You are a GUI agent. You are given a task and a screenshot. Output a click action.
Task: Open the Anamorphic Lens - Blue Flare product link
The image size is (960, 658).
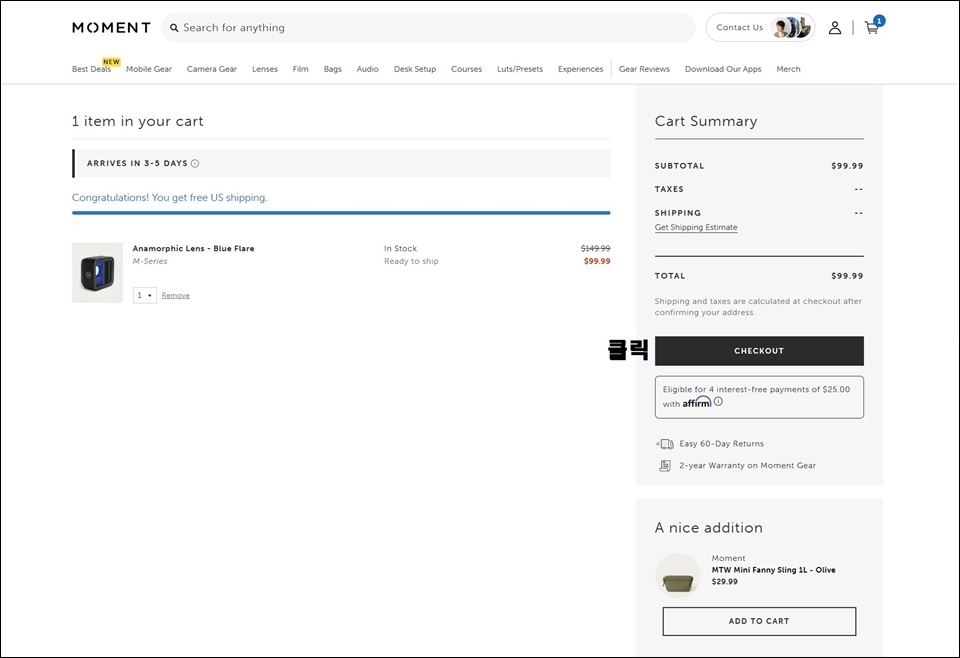[x=193, y=249]
